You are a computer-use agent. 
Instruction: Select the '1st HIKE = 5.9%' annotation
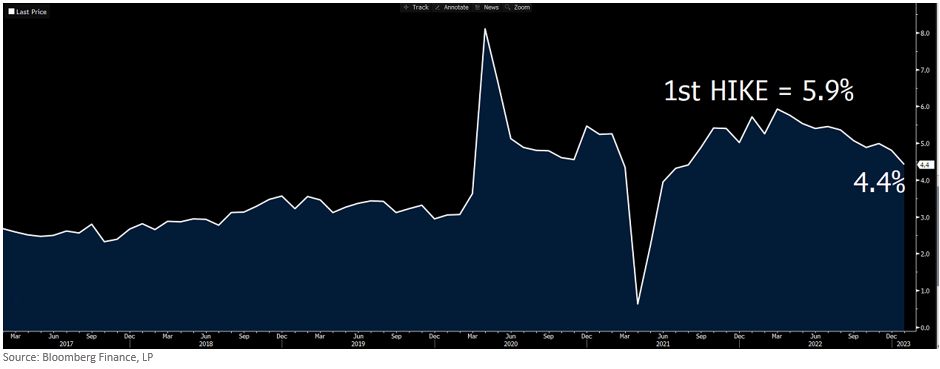pyautogui.click(x=758, y=91)
